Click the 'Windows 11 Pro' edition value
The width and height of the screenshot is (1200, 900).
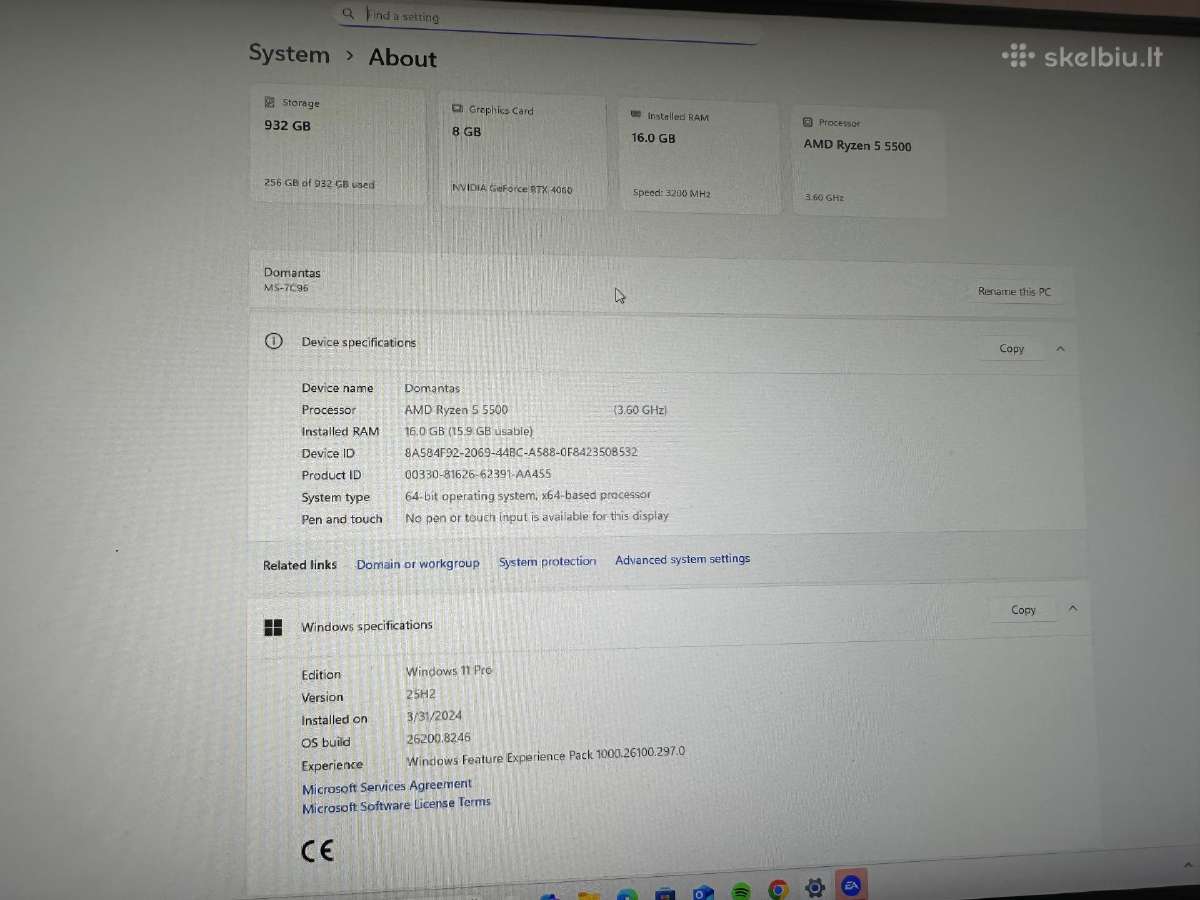(x=449, y=671)
